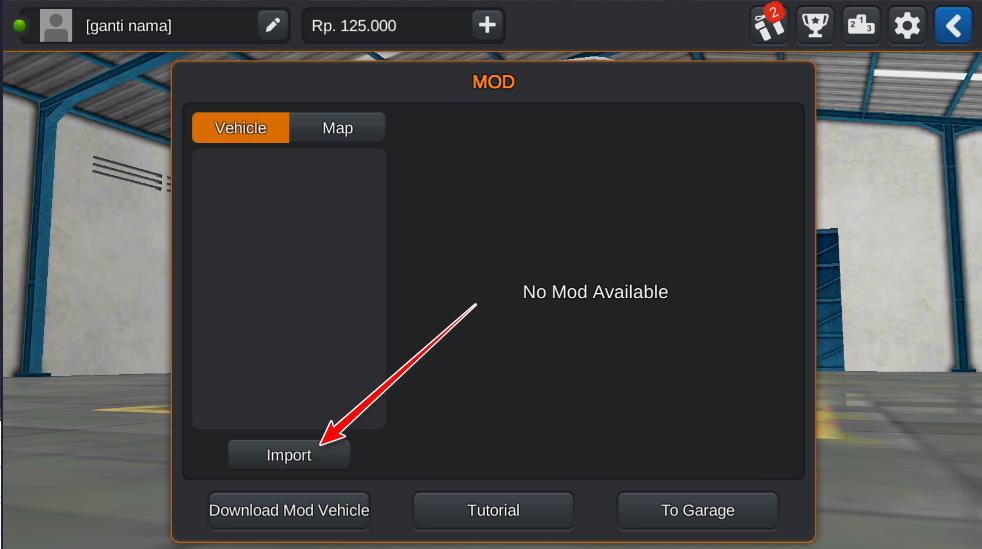Image resolution: width=982 pixels, height=549 pixels.
Task: Click the green online status dot
Action: [x=19, y=26]
